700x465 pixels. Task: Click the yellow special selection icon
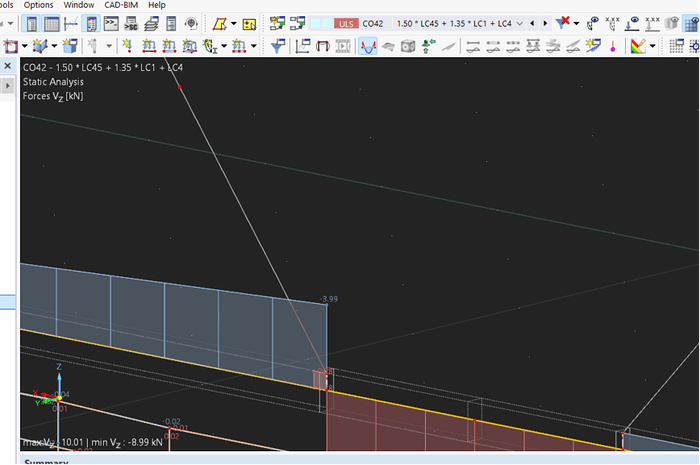click(249, 24)
